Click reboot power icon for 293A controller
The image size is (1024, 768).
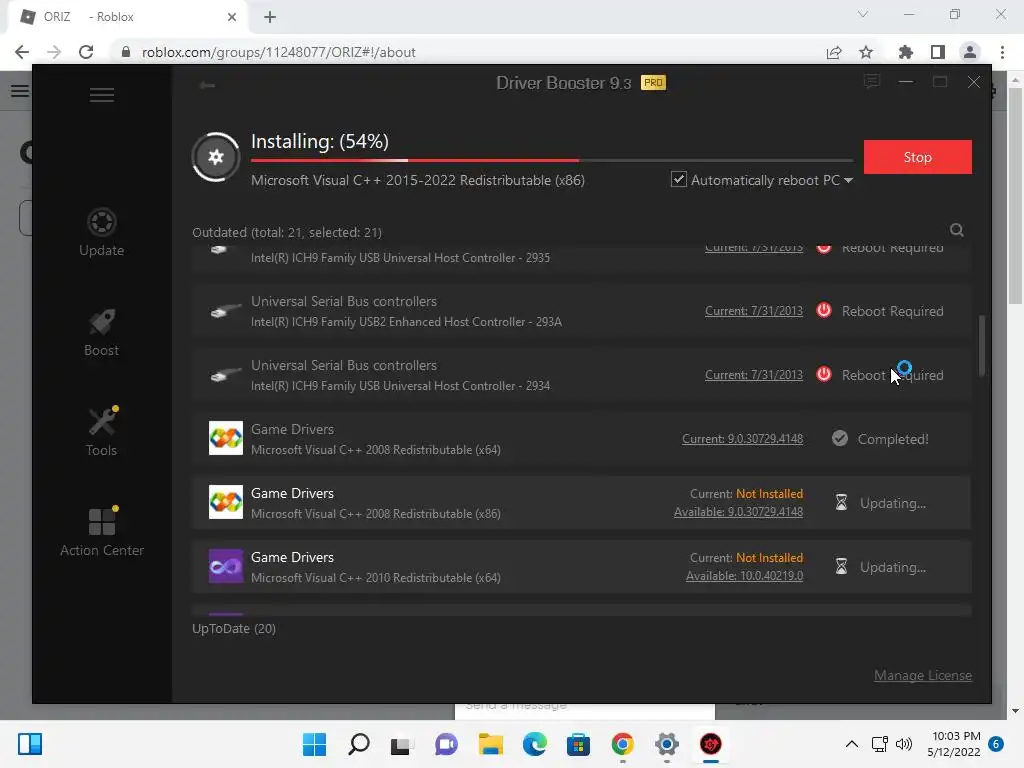coord(824,310)
